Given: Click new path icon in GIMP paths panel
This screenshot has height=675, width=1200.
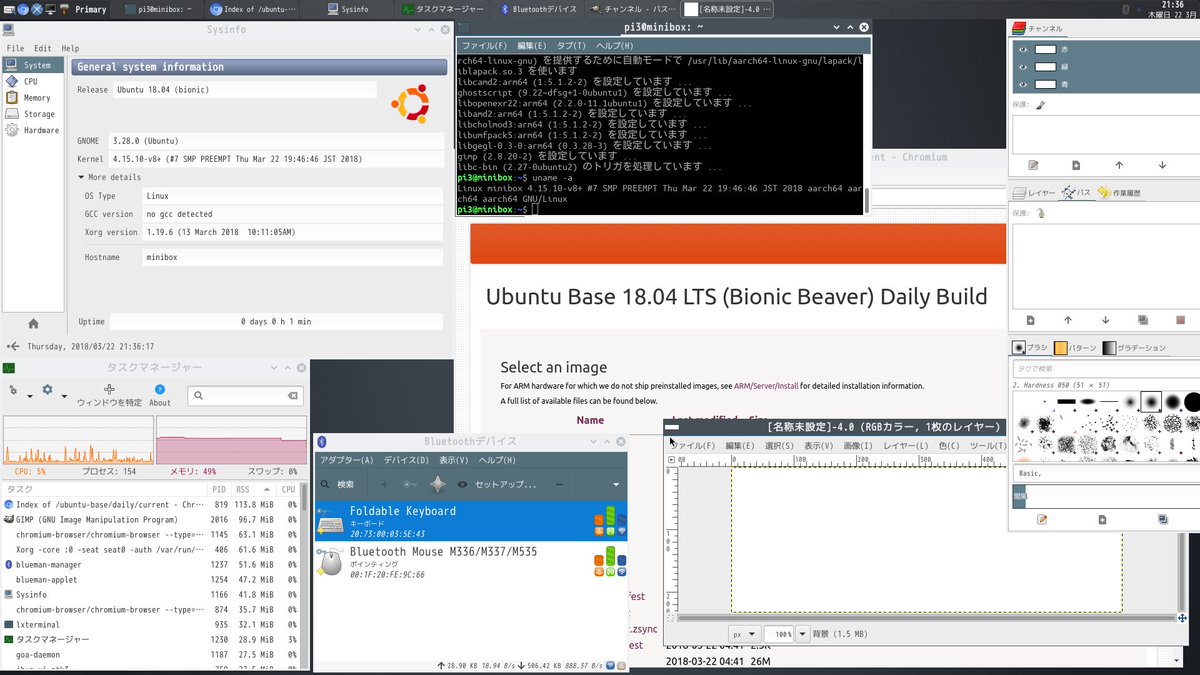Looking at the screenshot, I should 1030,320.
